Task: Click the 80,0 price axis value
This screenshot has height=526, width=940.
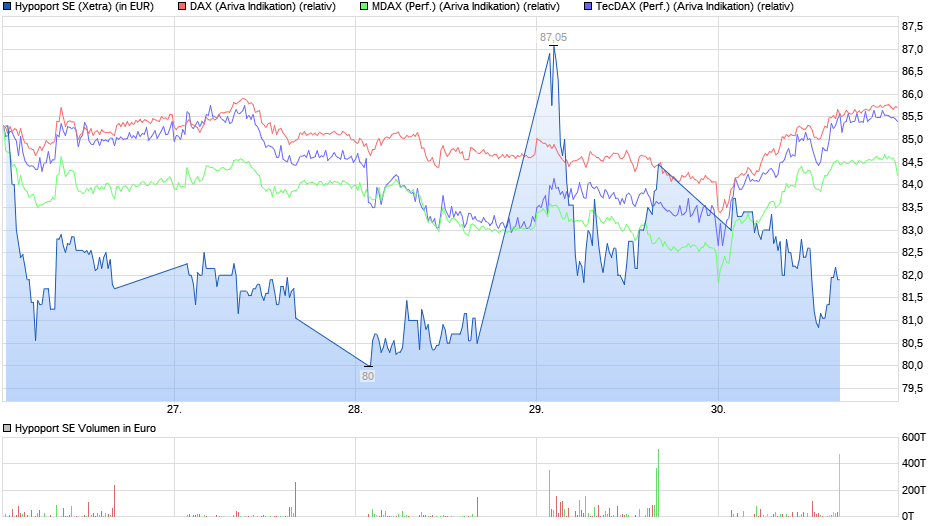Action: click(912, 365)
